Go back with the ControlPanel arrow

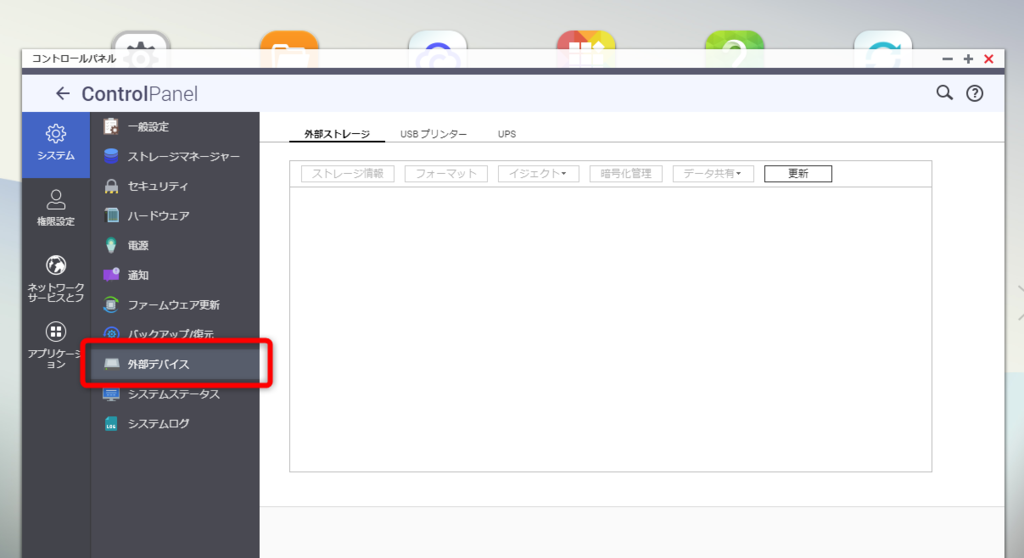point(63,93)
